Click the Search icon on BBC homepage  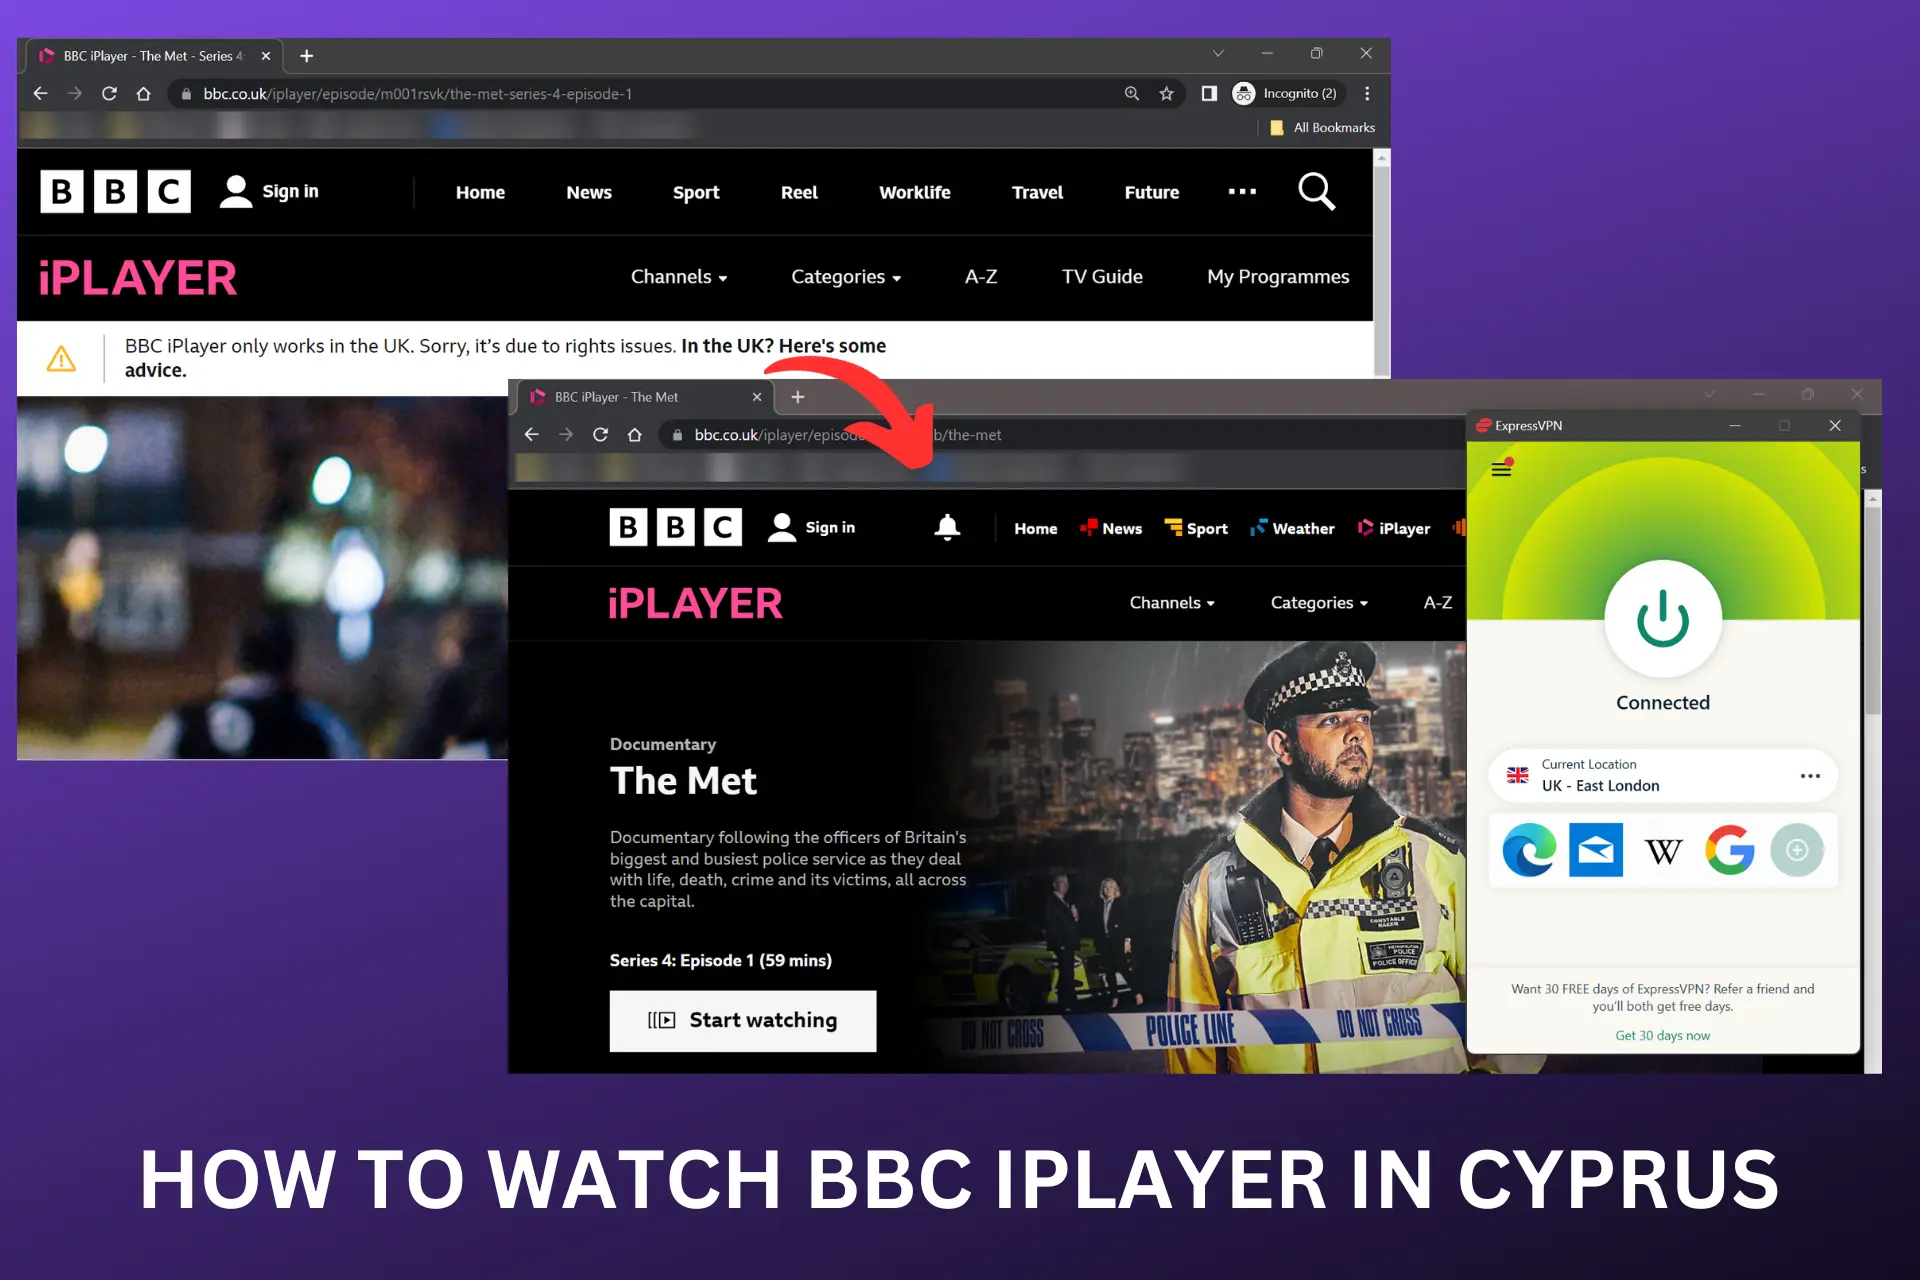[x=1314, y=190]
